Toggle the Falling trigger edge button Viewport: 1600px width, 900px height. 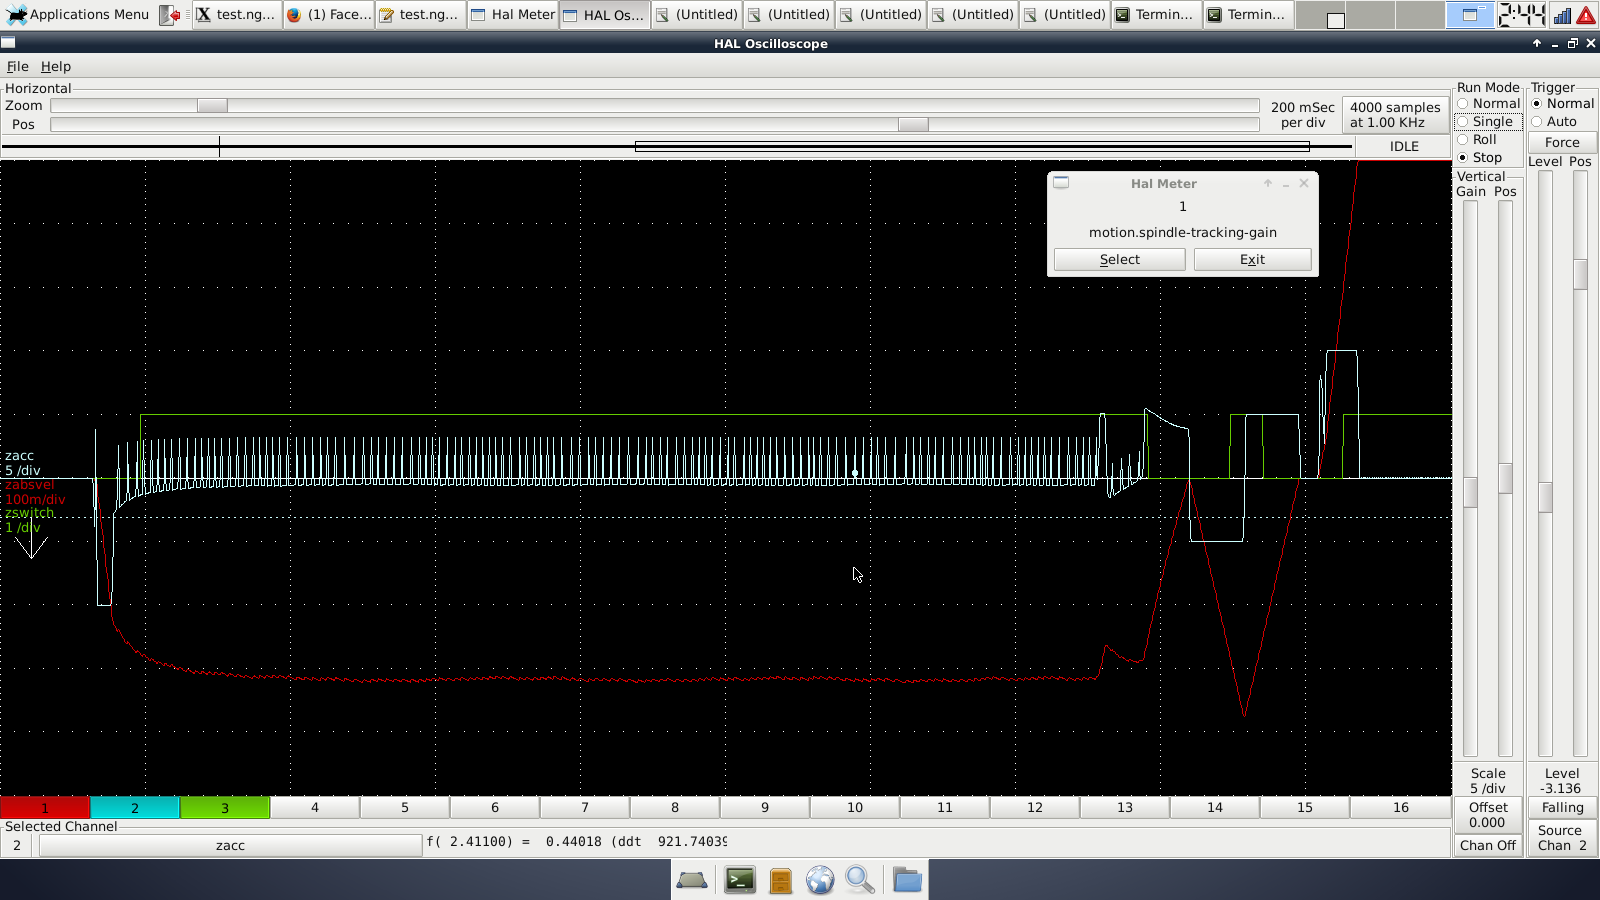tap(1562, 807)
